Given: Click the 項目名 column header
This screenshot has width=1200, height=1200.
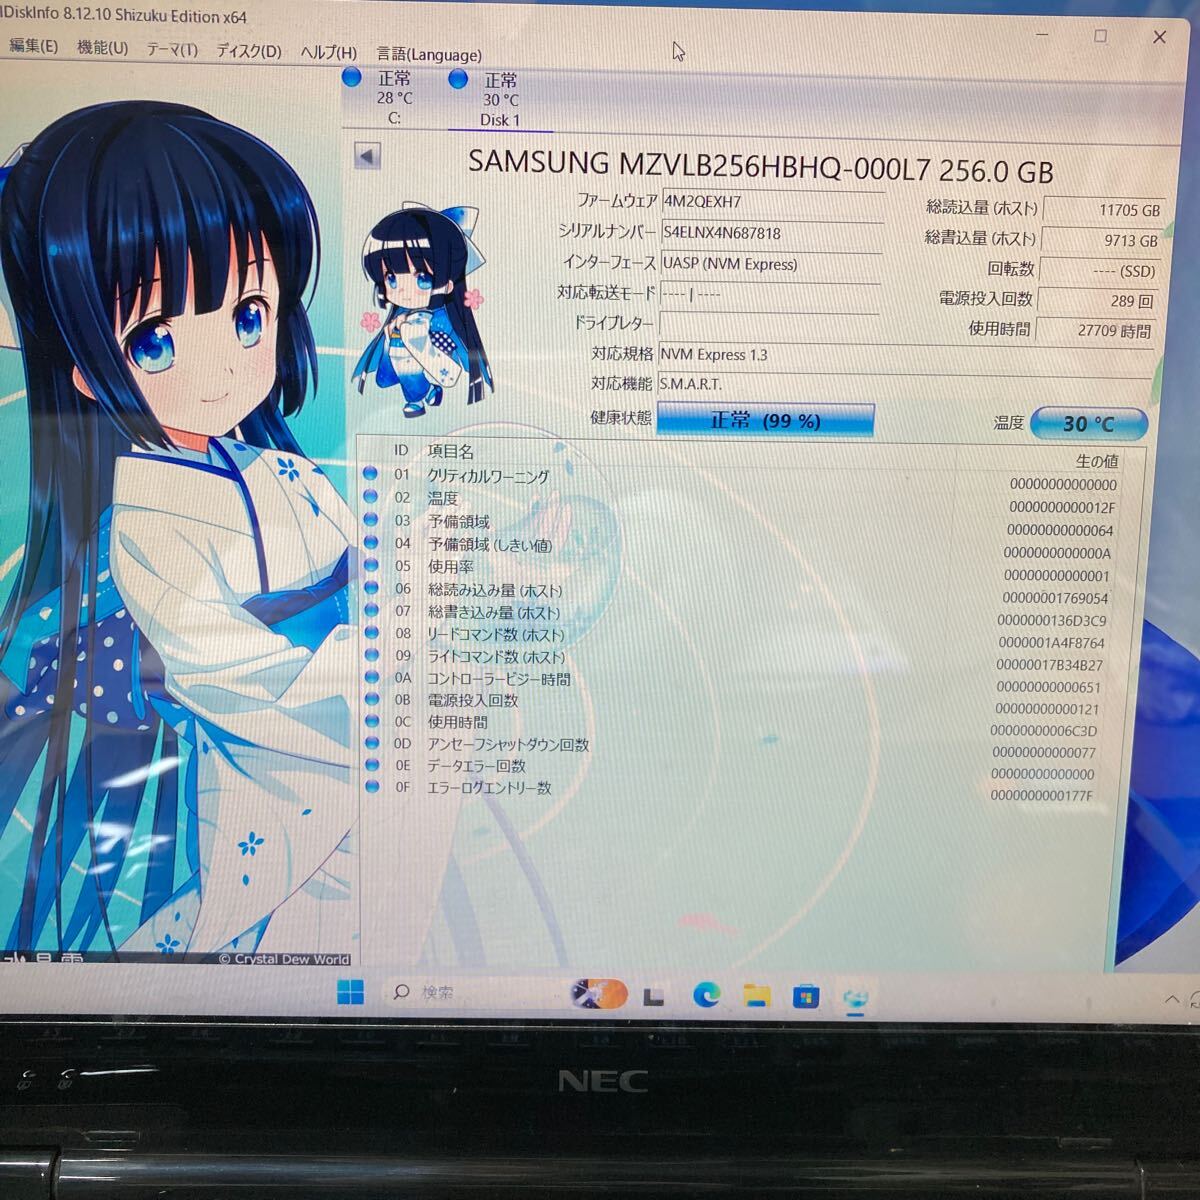Looking at the screenshot, I should [x=450, y=452].
